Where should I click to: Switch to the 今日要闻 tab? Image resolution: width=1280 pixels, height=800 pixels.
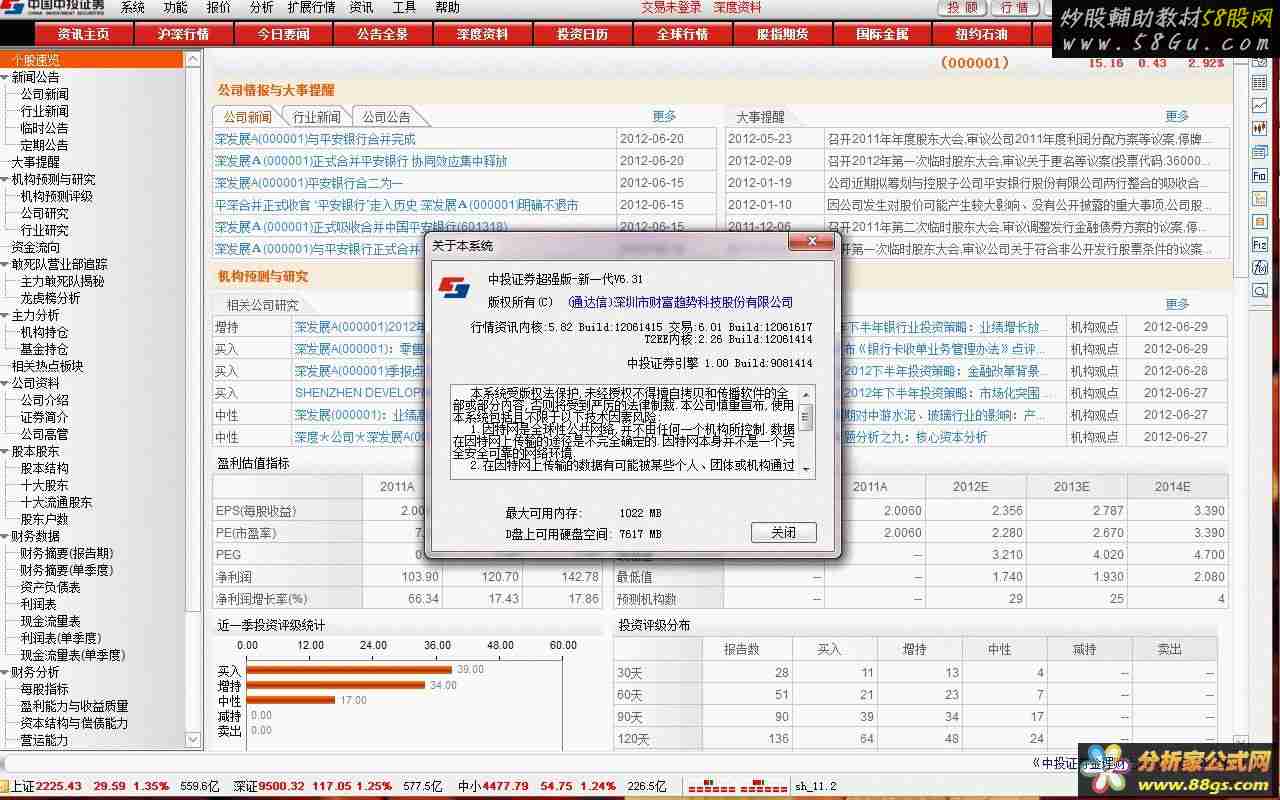pyautogui.click(x=283, y=34)
